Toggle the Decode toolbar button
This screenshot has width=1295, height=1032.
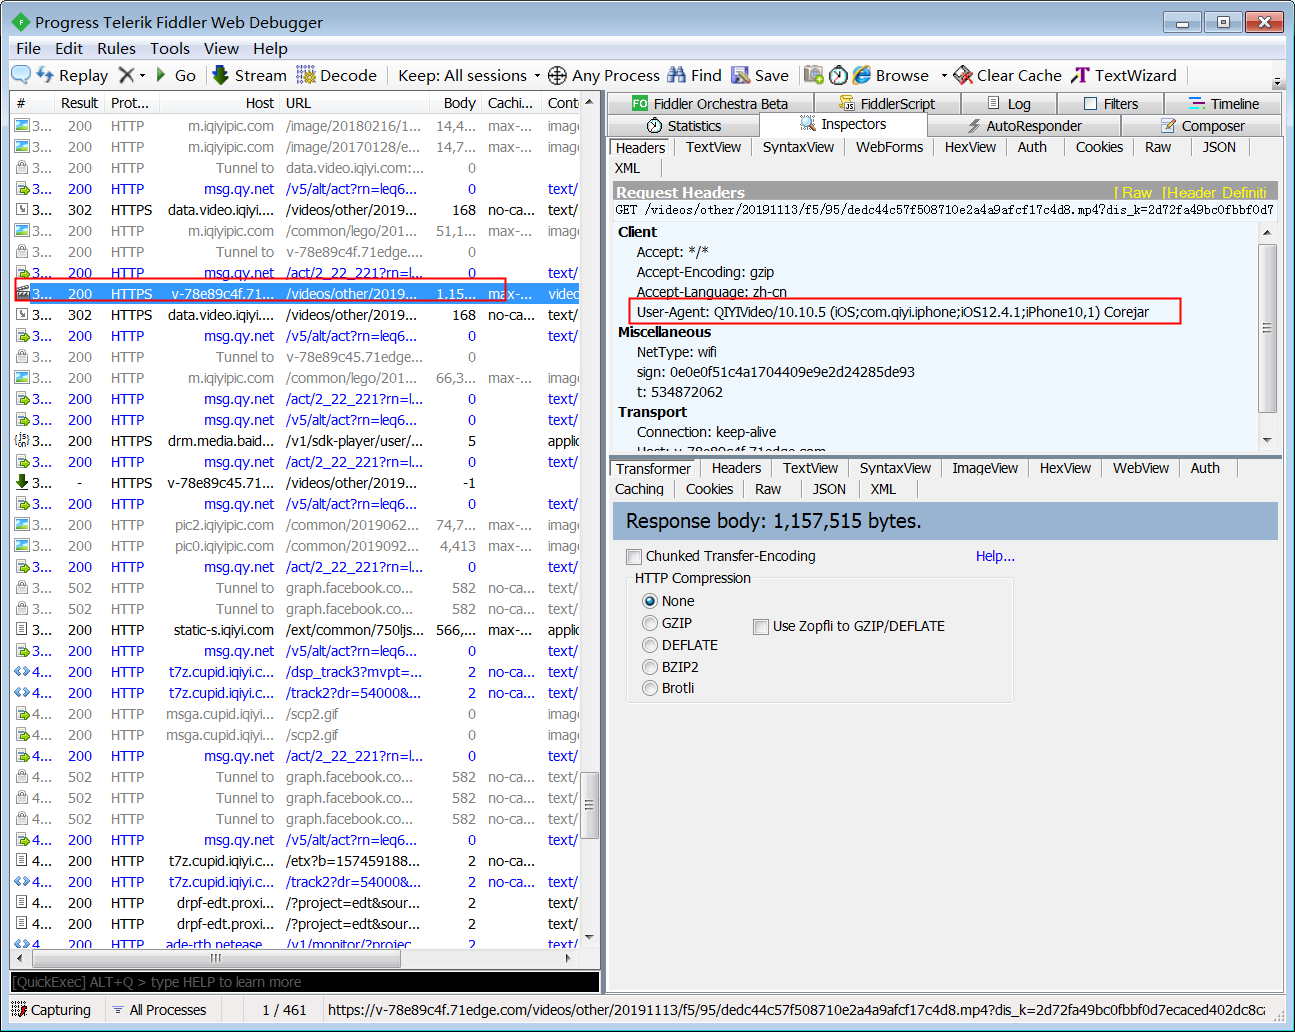coord(336,75)
